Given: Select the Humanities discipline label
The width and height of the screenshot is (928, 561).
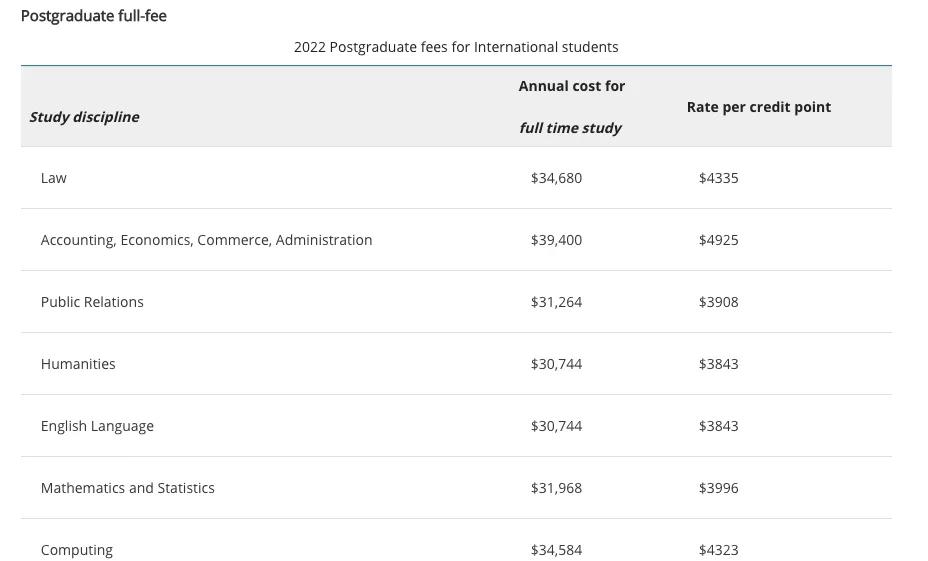Looking at the screenshot, I should pyautogui.click(x=78, y=364).
